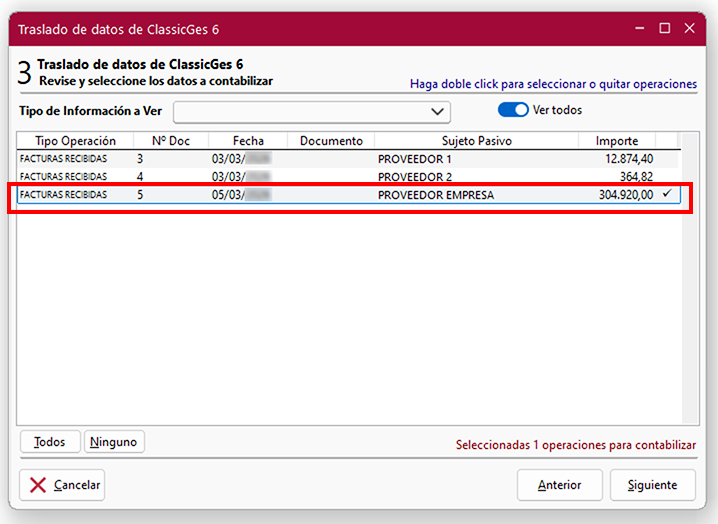Click the Todos button

[50, 442]
